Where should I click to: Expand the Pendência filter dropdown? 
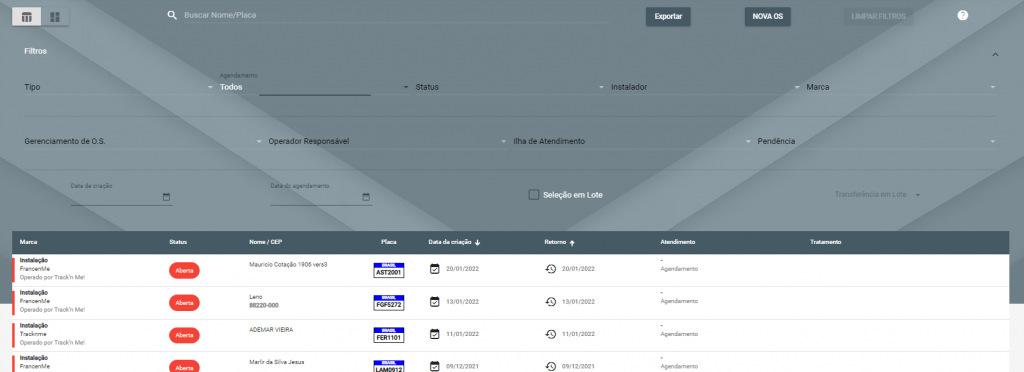876,141
